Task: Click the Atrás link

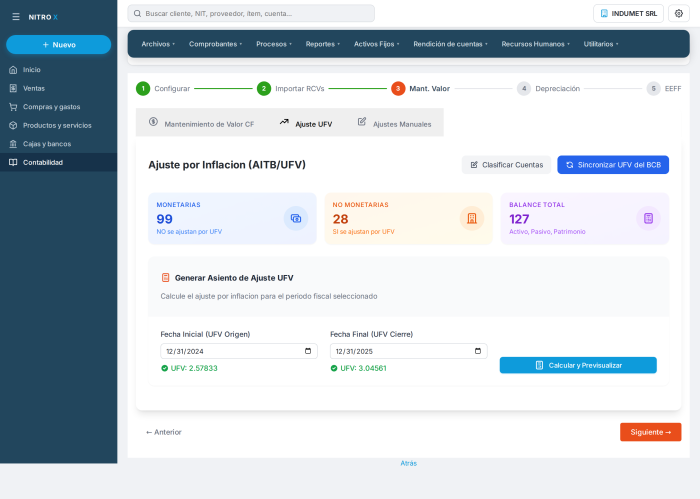Action: point(408,463)
